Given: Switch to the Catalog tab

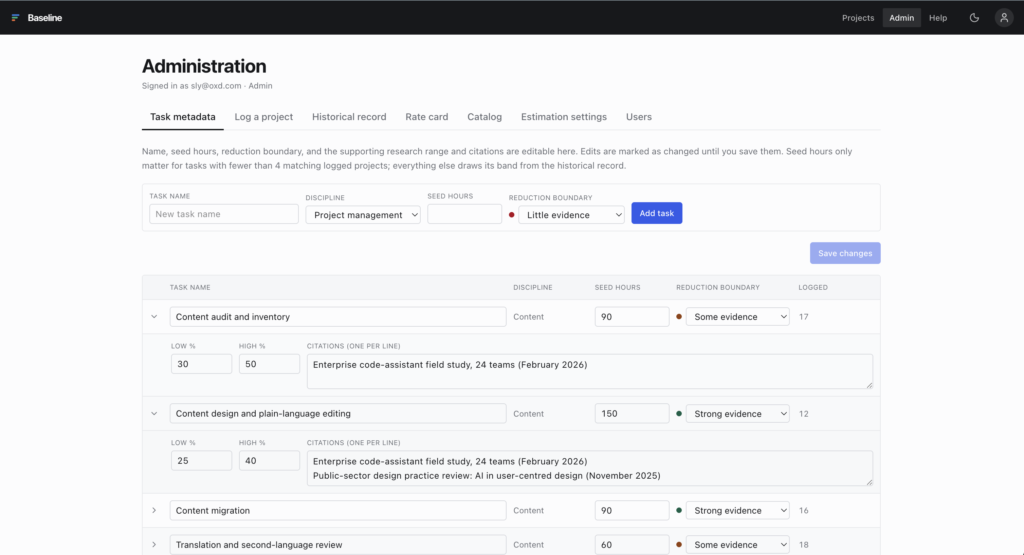Looking at the screenshot, I should 485,117.
